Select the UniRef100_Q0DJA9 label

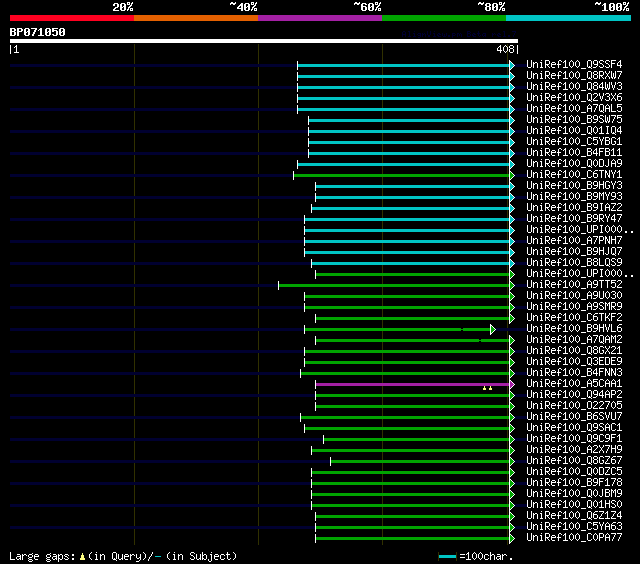point(574,164)
